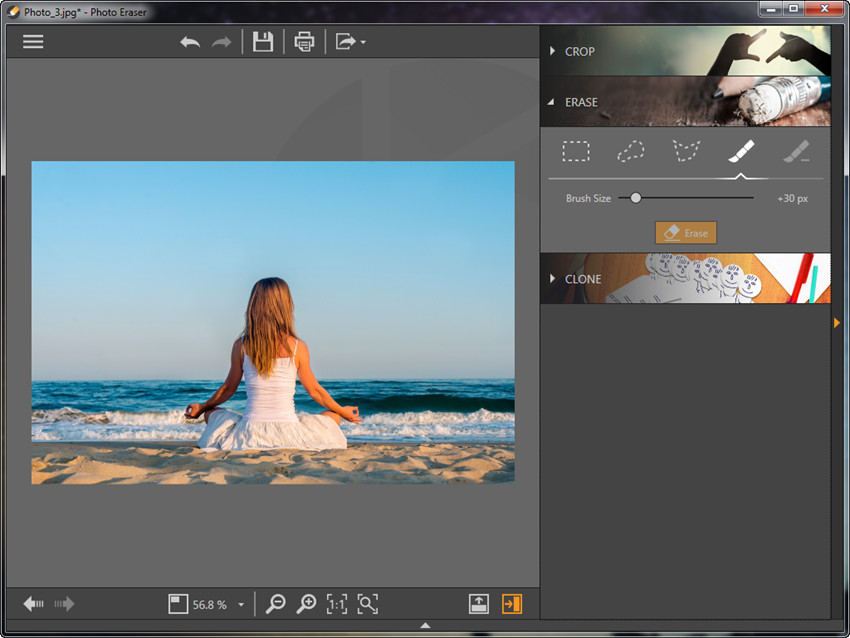
Task: Select the brush deselect tool
Action: 797,151
